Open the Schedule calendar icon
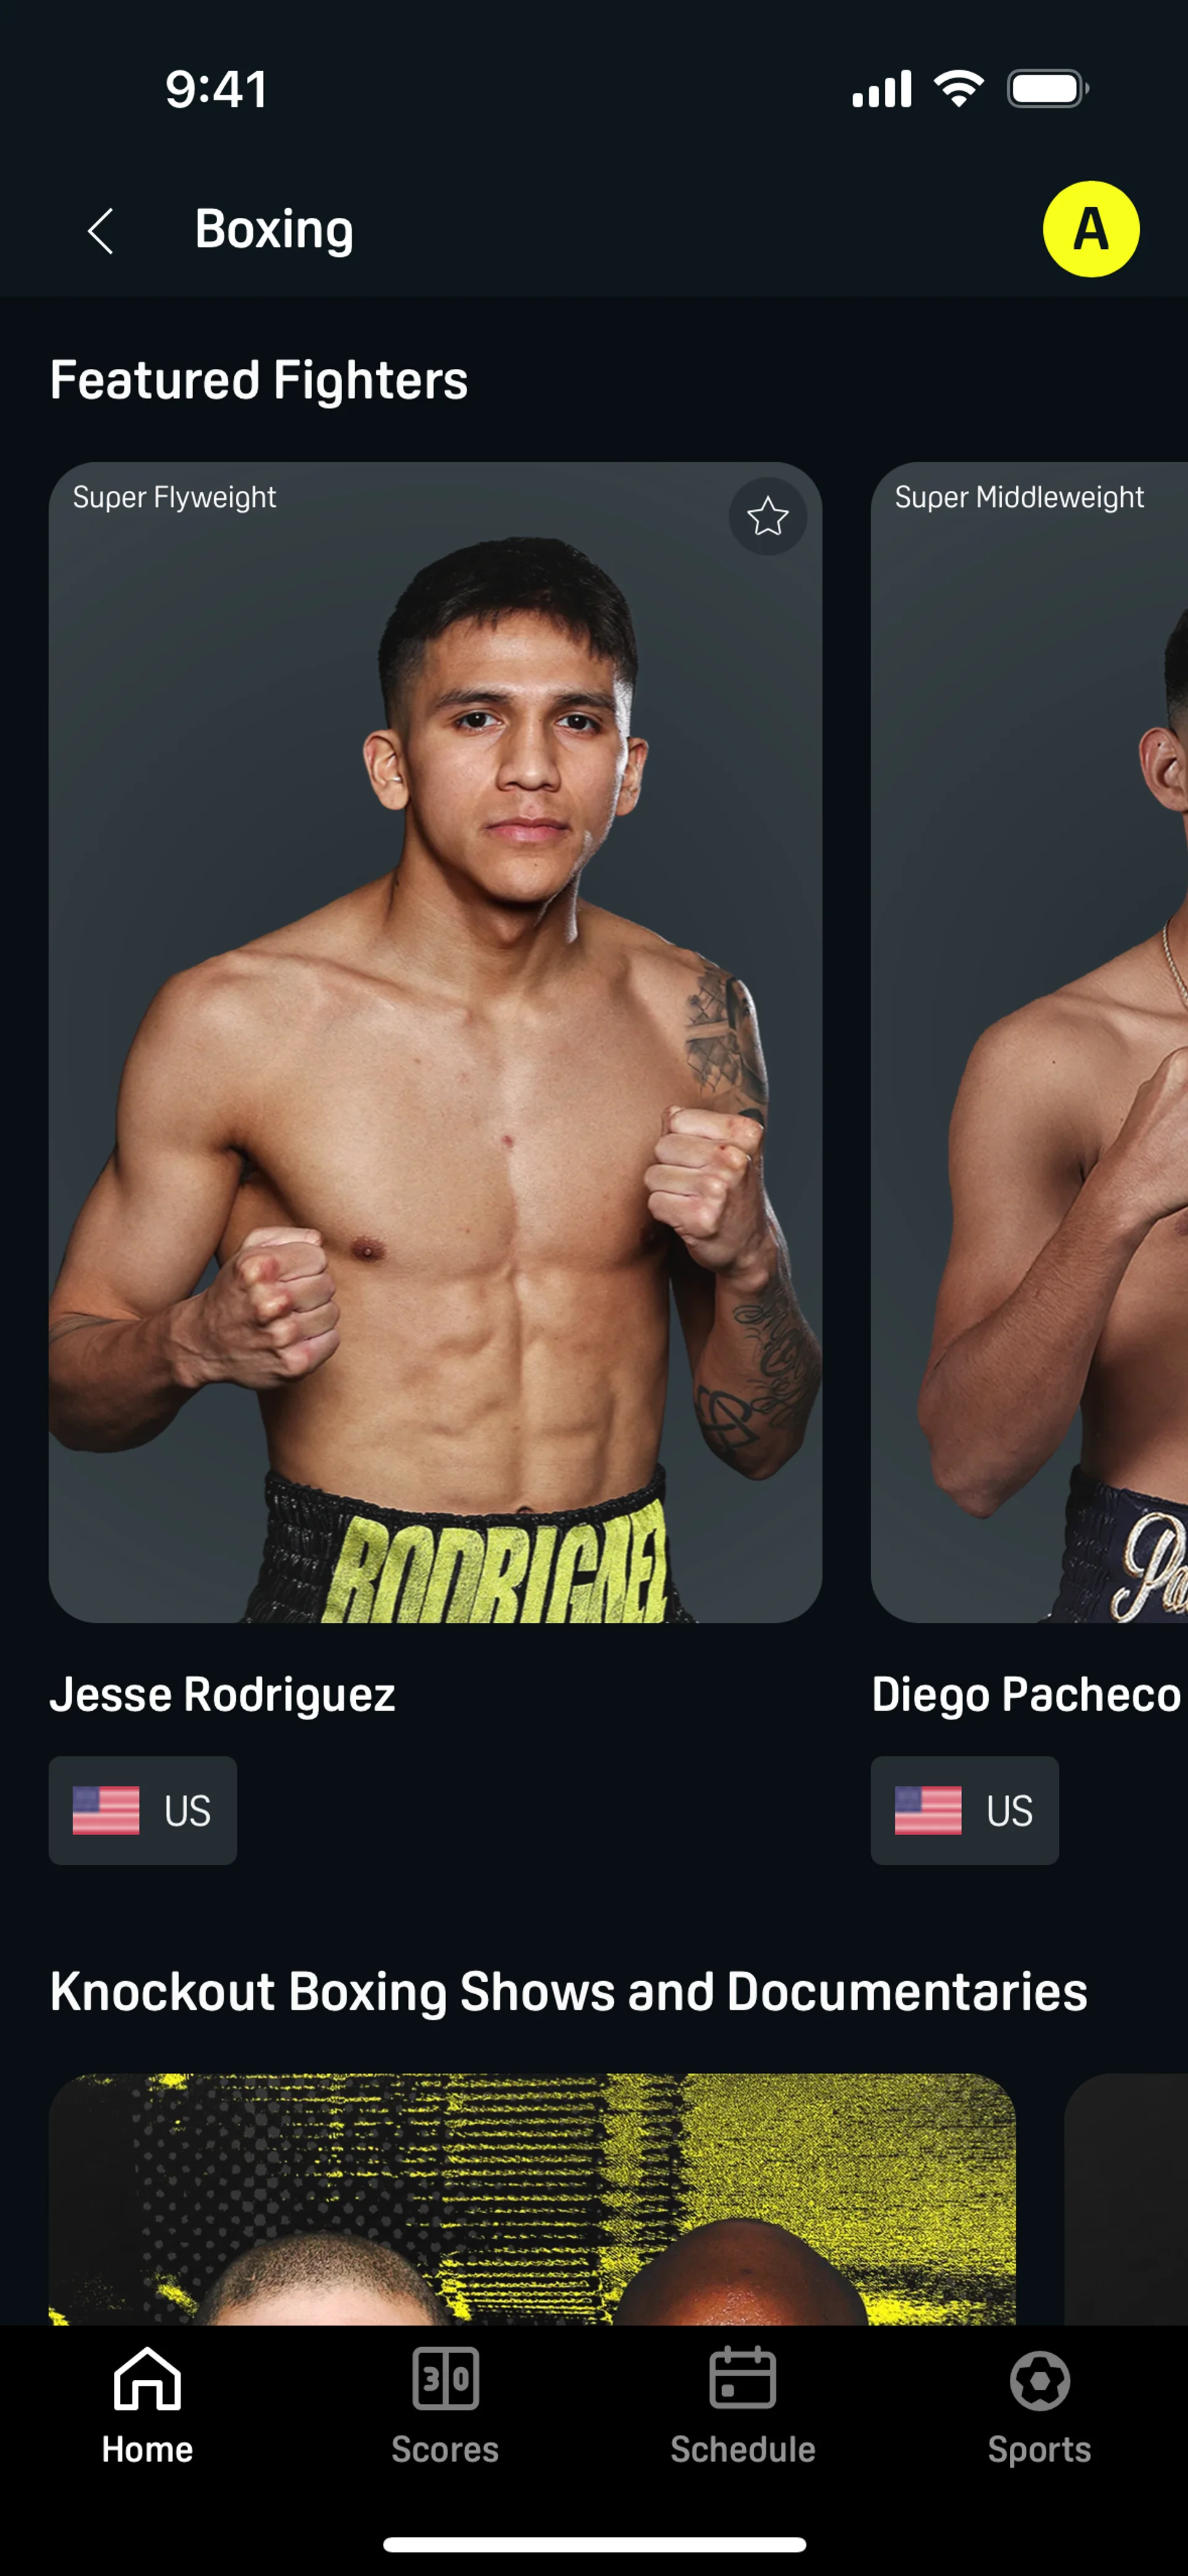Image resolution: width=1188 pixels, height=2576 pixels. 742,2378
